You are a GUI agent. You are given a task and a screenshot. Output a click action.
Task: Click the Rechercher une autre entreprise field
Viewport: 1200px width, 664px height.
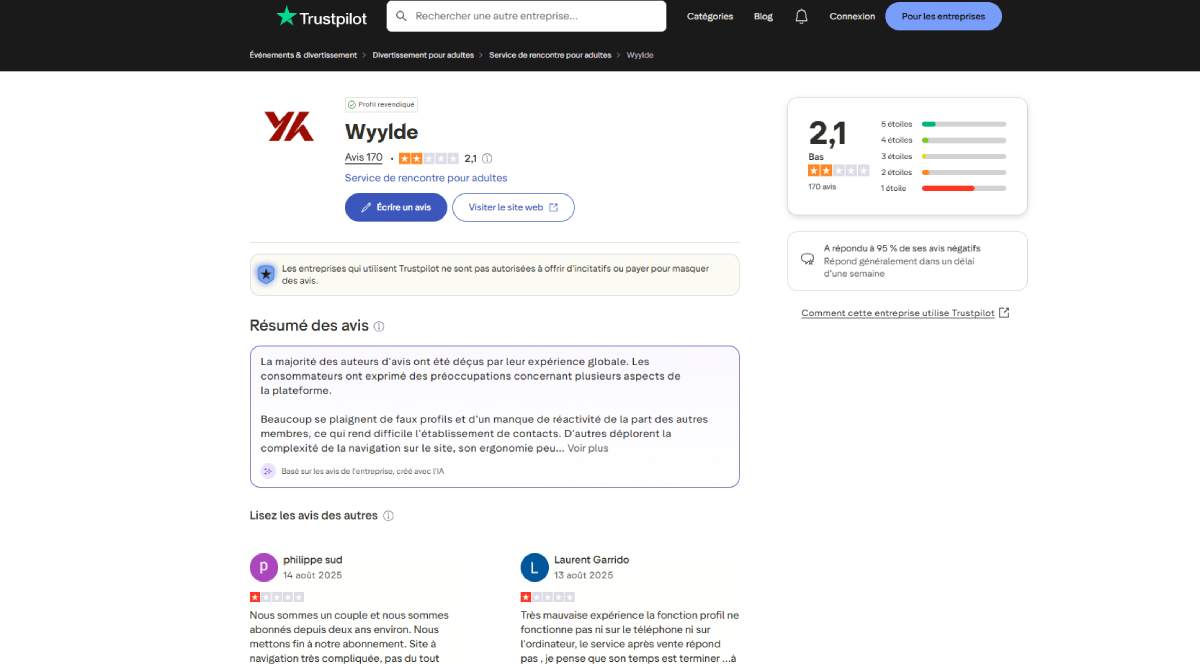[x=526, y=16]
